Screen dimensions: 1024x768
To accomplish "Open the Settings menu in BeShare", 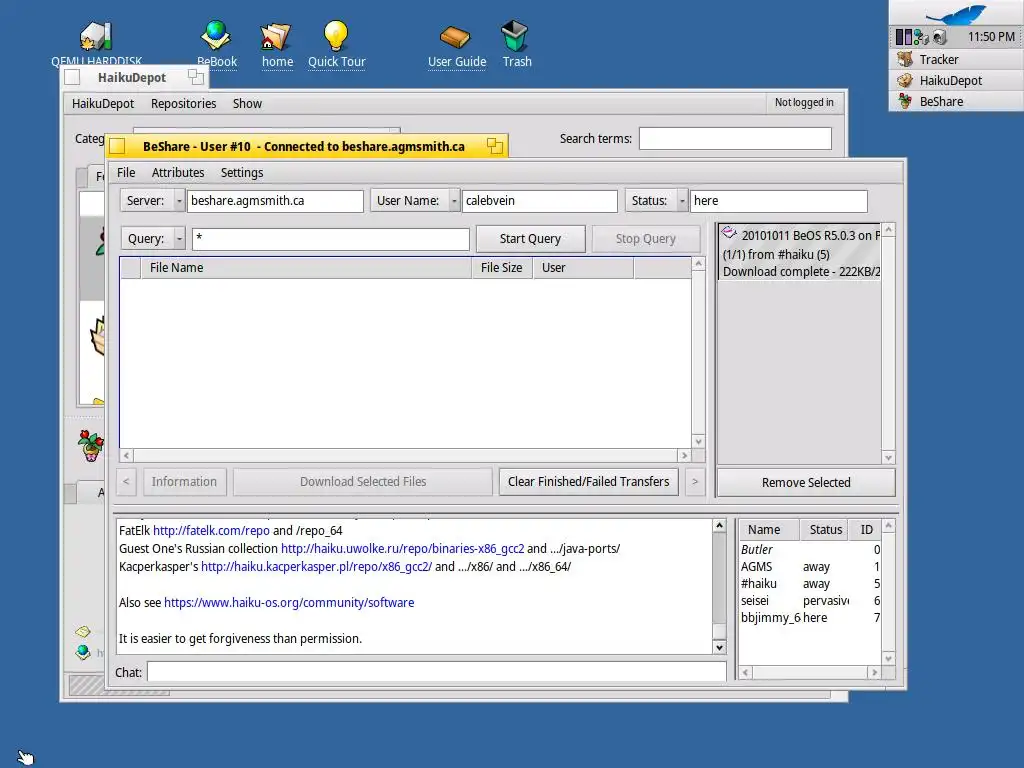I will tap(242, 172).
